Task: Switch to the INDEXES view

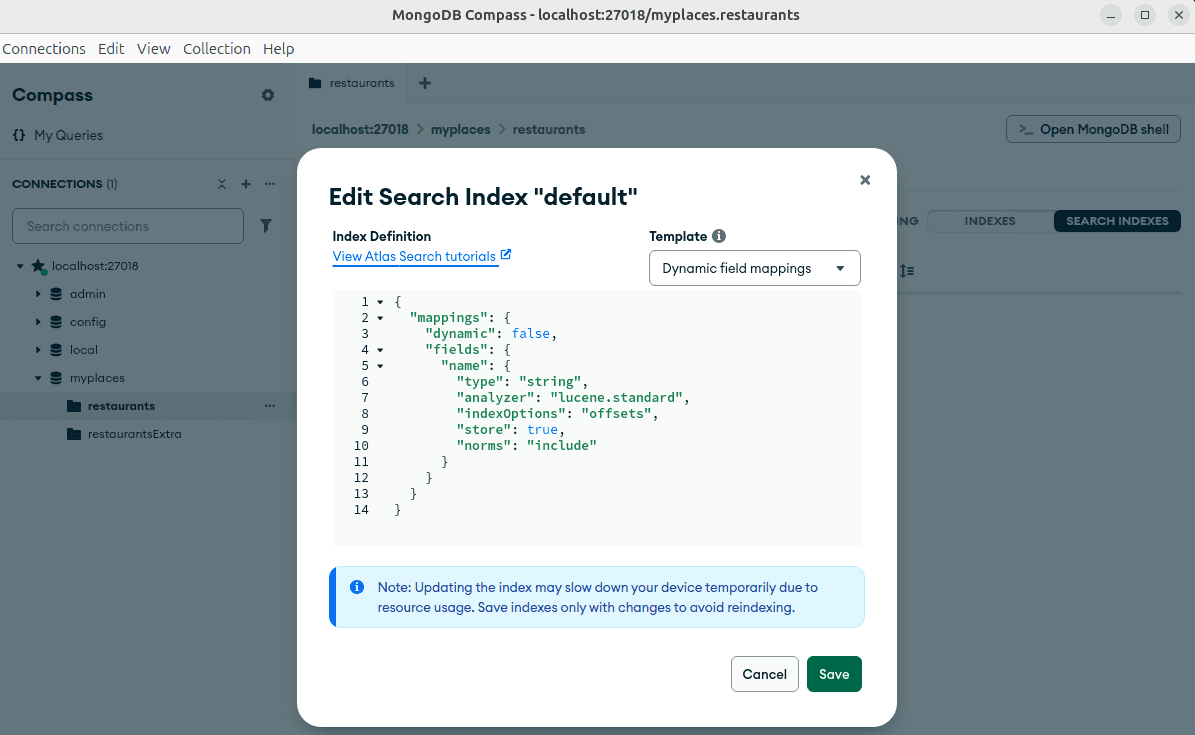Action: point(989,221)
